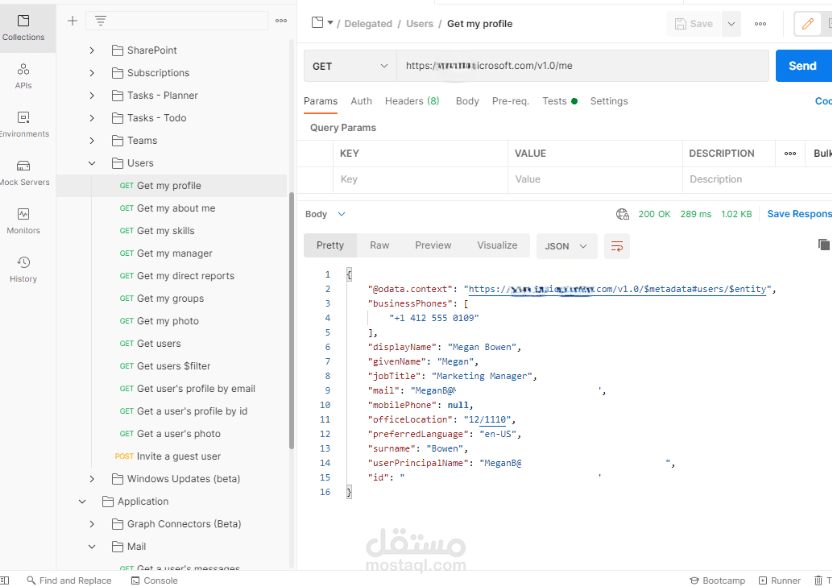832x586 pixels.
Task: Open the Environments sidebar section
Action: 23,124
